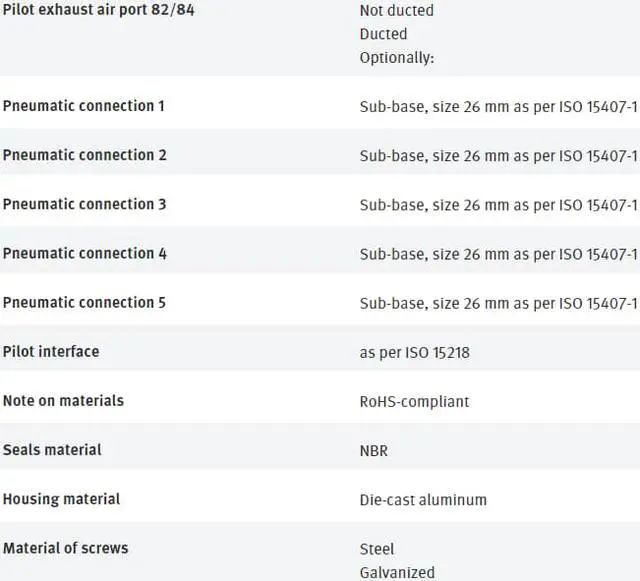The image size is (640, 581).
Task: Click the Seals material label
Action: pyautogui.click(x=52, y=449)
